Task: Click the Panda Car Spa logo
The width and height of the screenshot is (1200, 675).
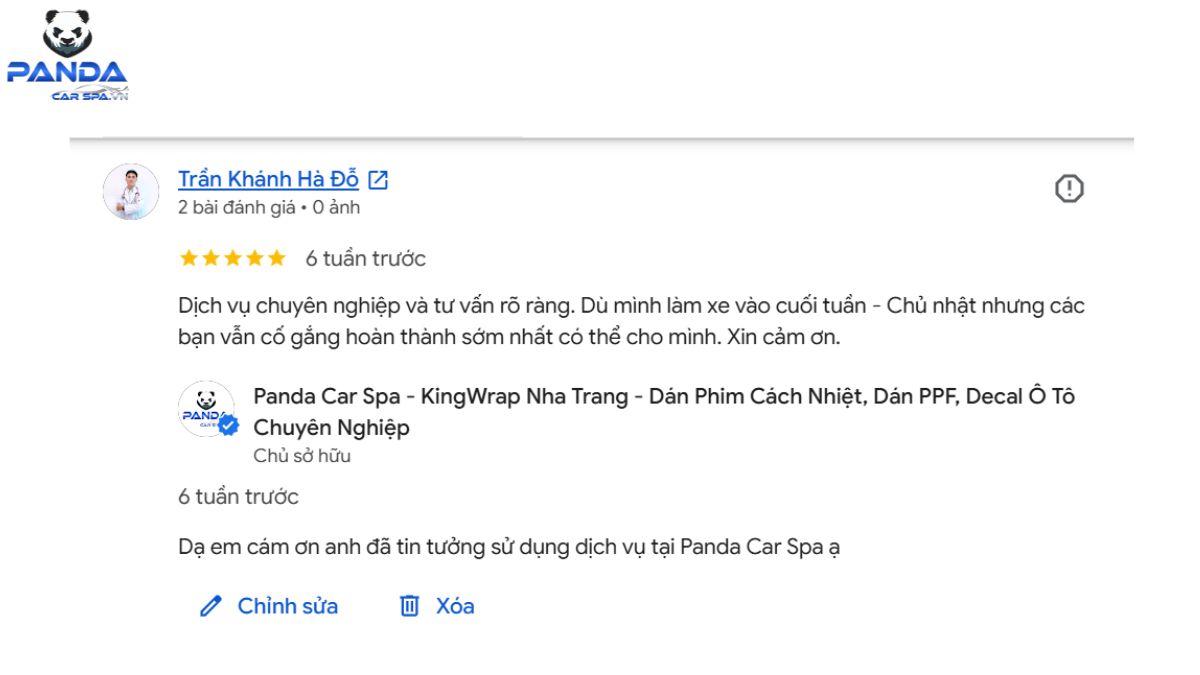Action: click(x=67, y=55)
